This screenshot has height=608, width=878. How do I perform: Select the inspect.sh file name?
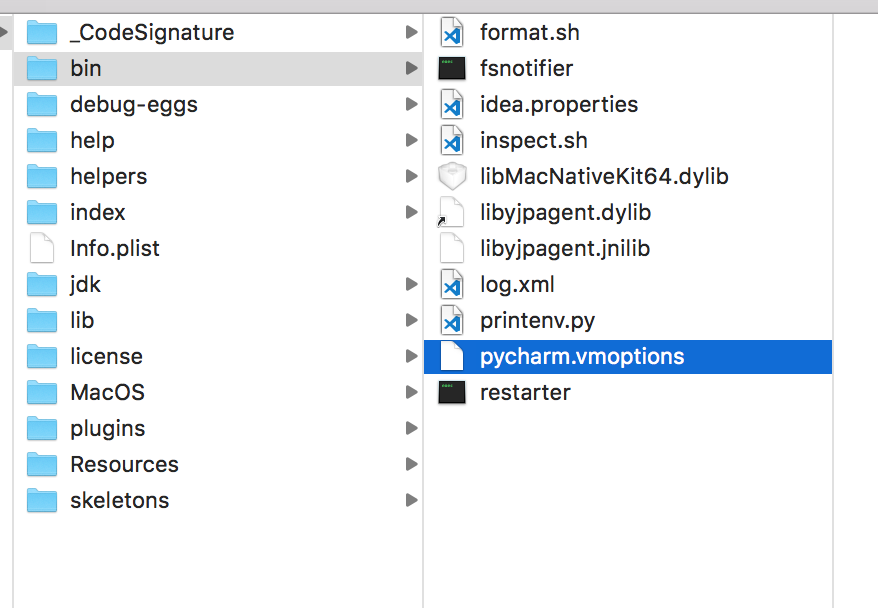coord(534,141)
